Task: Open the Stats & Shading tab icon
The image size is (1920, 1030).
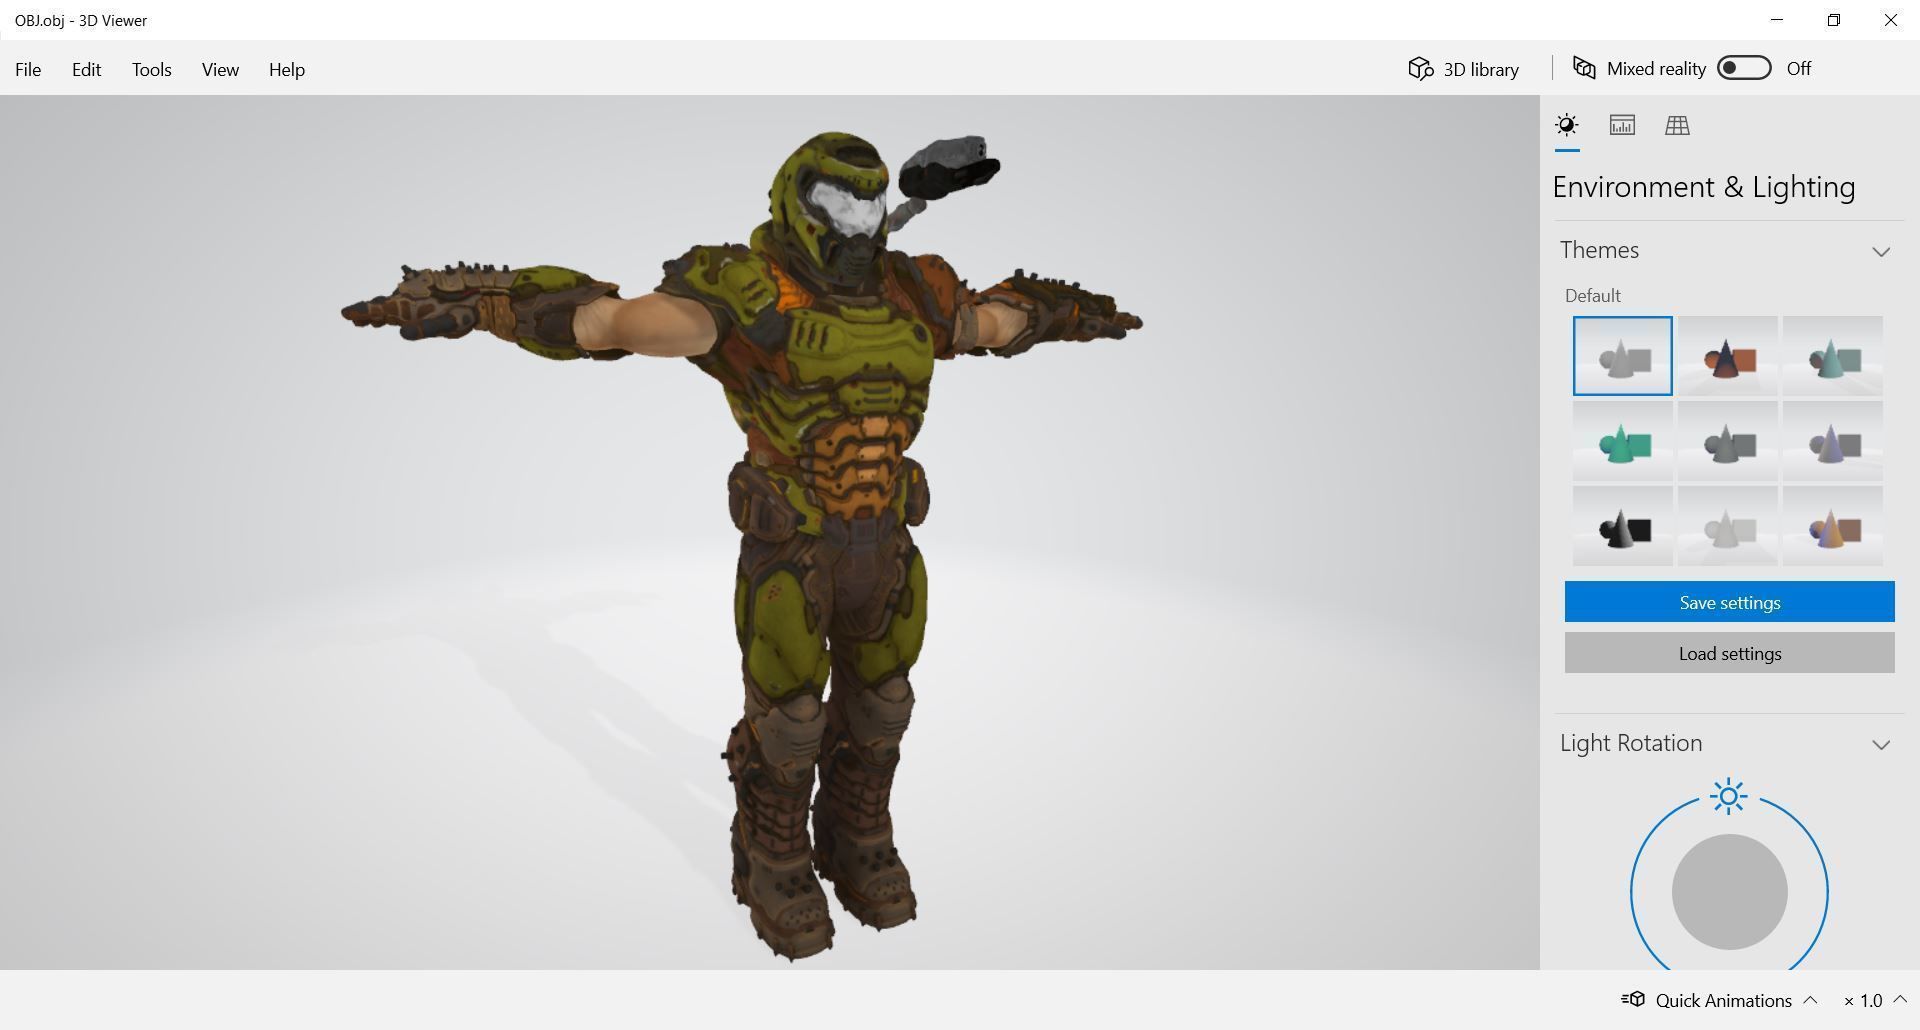Action: pos(1622,125)
